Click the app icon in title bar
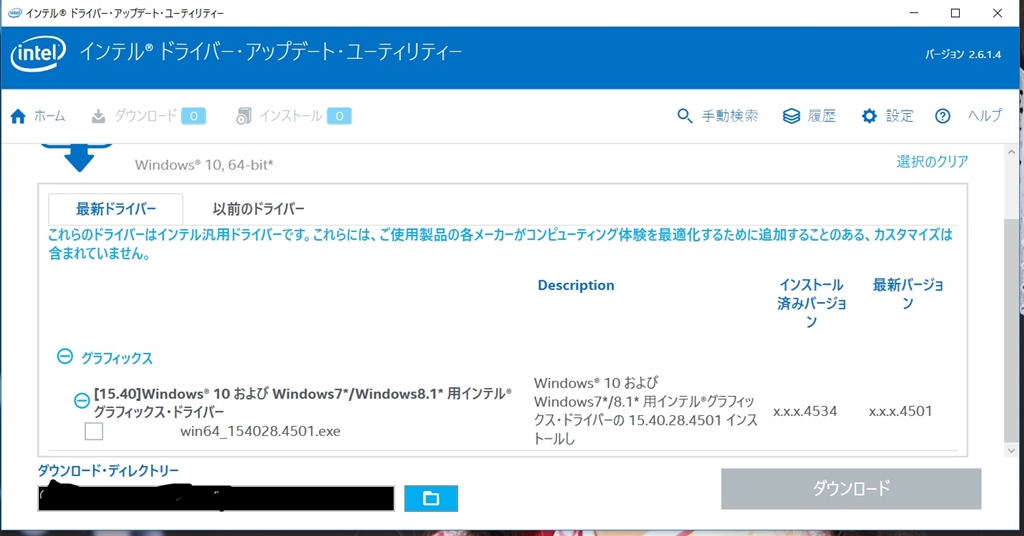The image size is (1024, 536). tap(14, 13)
